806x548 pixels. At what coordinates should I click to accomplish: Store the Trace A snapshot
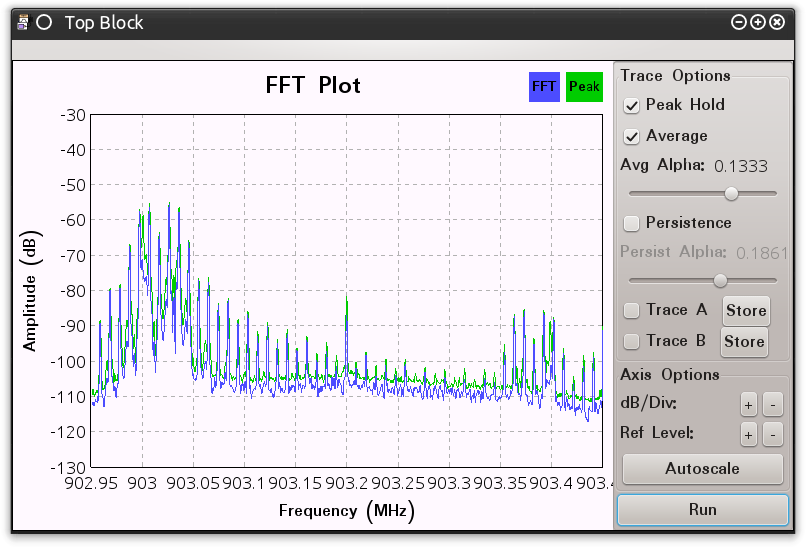[x=744, y=310]
